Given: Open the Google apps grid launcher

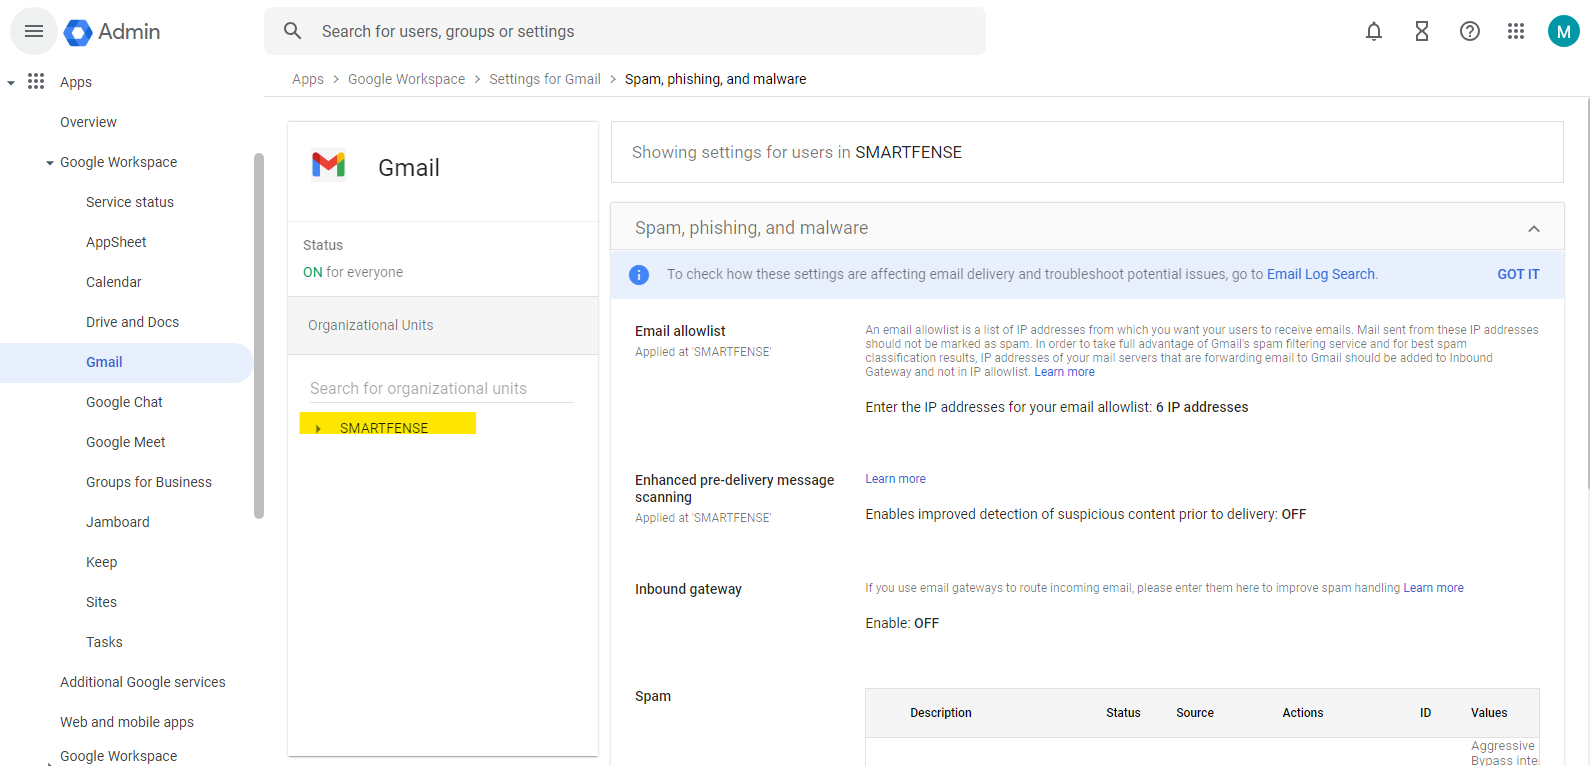Looking at the screenshot, I should [1516, 31].
